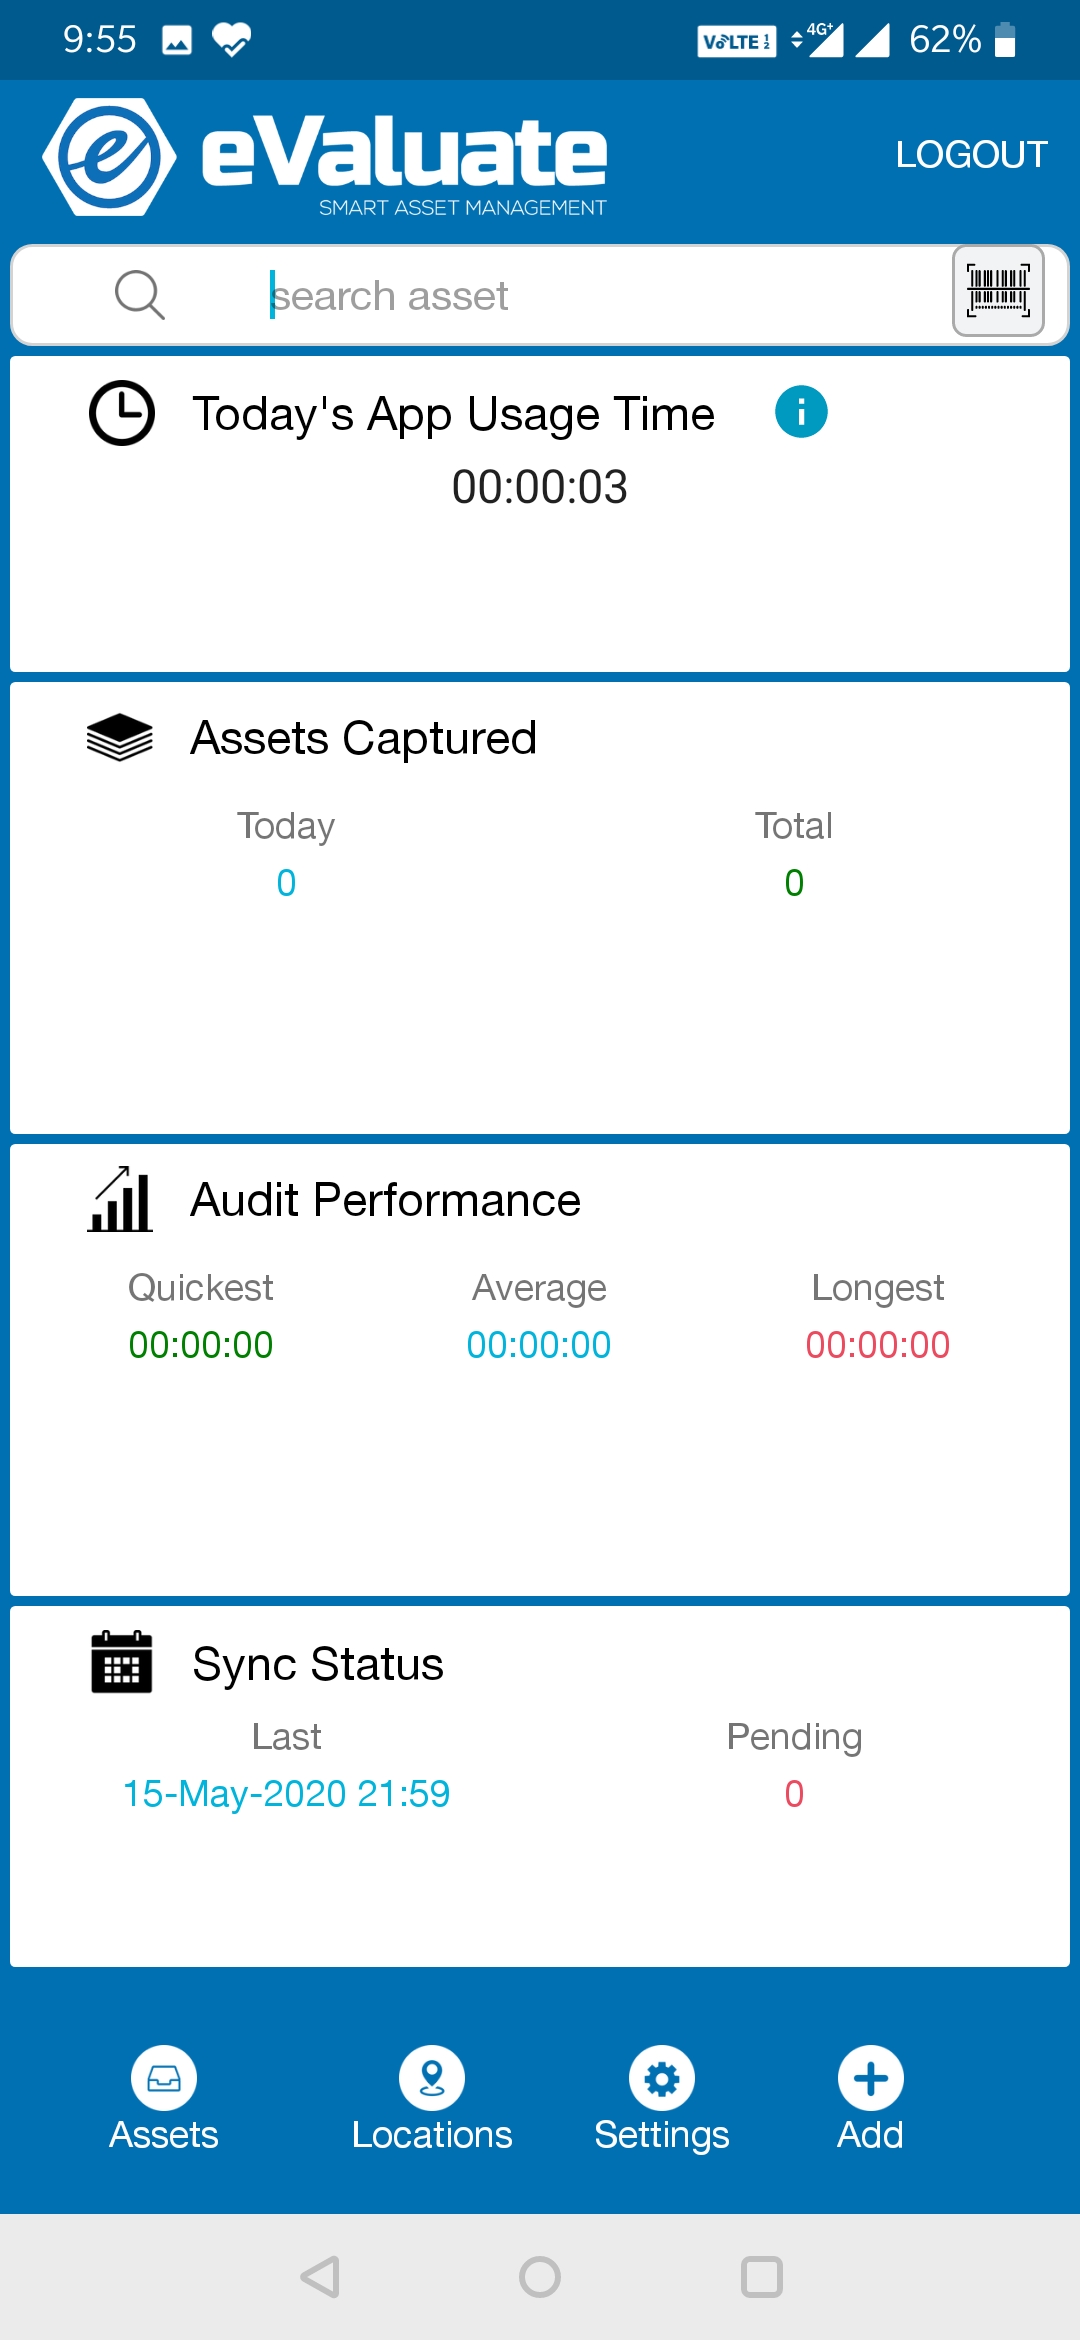Tap the Total assets captured count
This screenshot has height=2340, width=1080.
point(794,883)
